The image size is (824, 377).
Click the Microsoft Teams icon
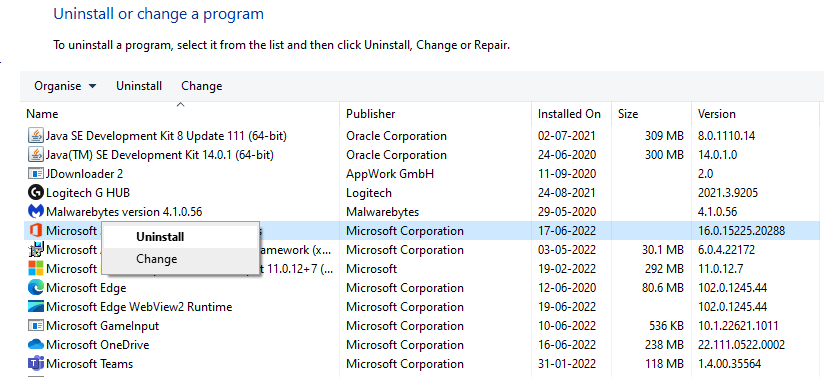(35, 363)
